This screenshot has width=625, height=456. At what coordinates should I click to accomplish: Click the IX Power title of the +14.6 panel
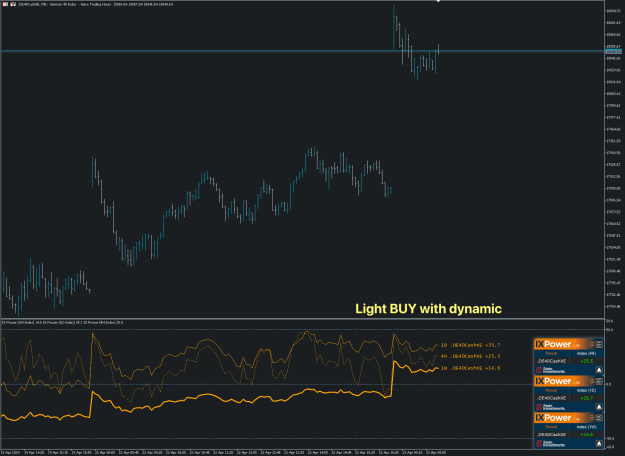click(x=553, y=418)
